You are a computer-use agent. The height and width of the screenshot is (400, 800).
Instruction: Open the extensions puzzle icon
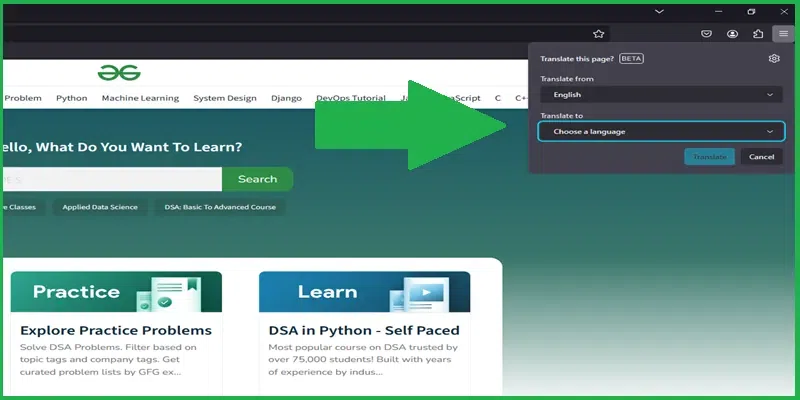[x=758, y=34]
